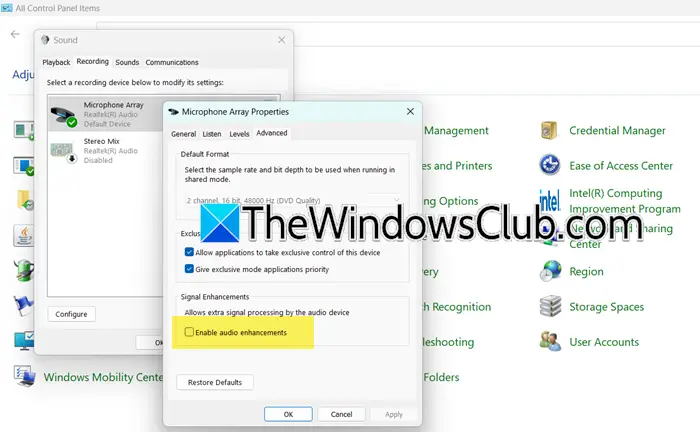This screenshot has width=700, height=432.
Task: Open Storage Spaces link
Action: coord(607,307)
